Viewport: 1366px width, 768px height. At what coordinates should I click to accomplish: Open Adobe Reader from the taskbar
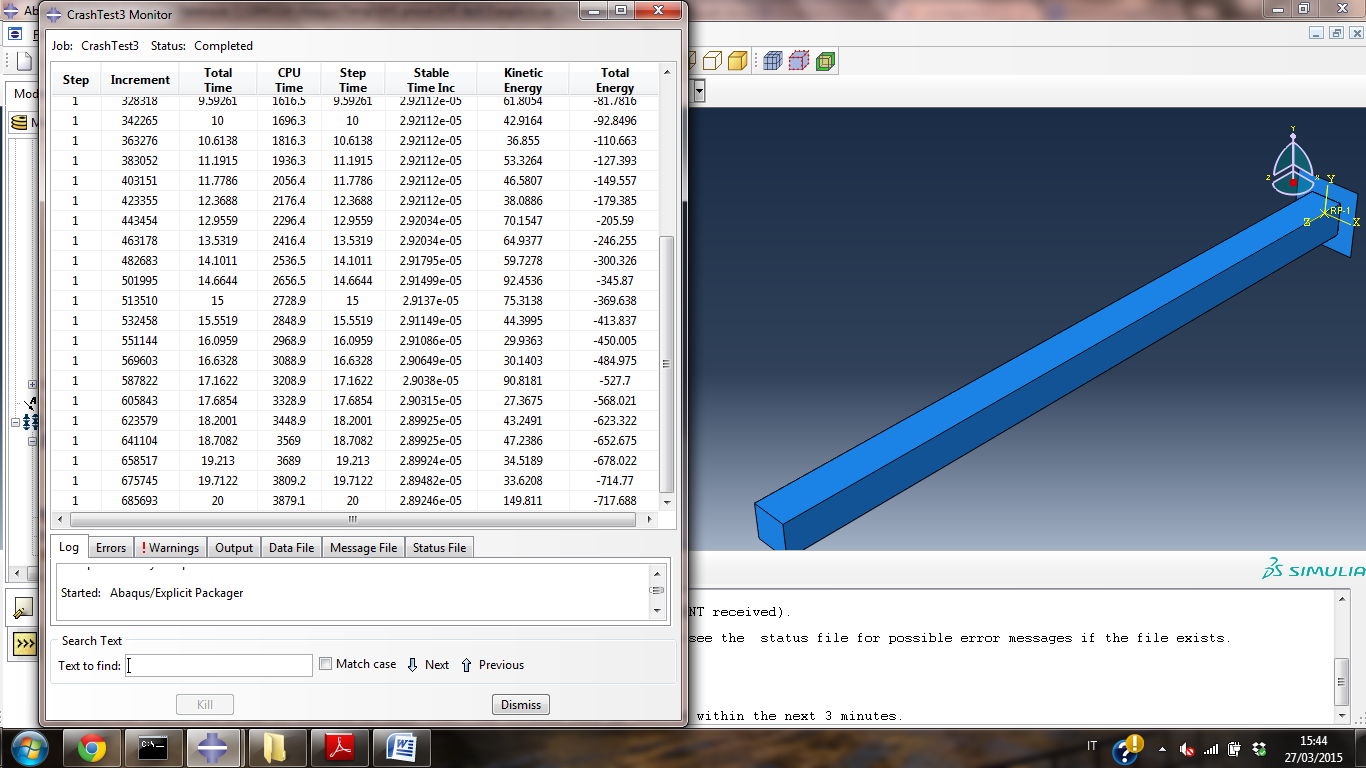click(340, 747)
